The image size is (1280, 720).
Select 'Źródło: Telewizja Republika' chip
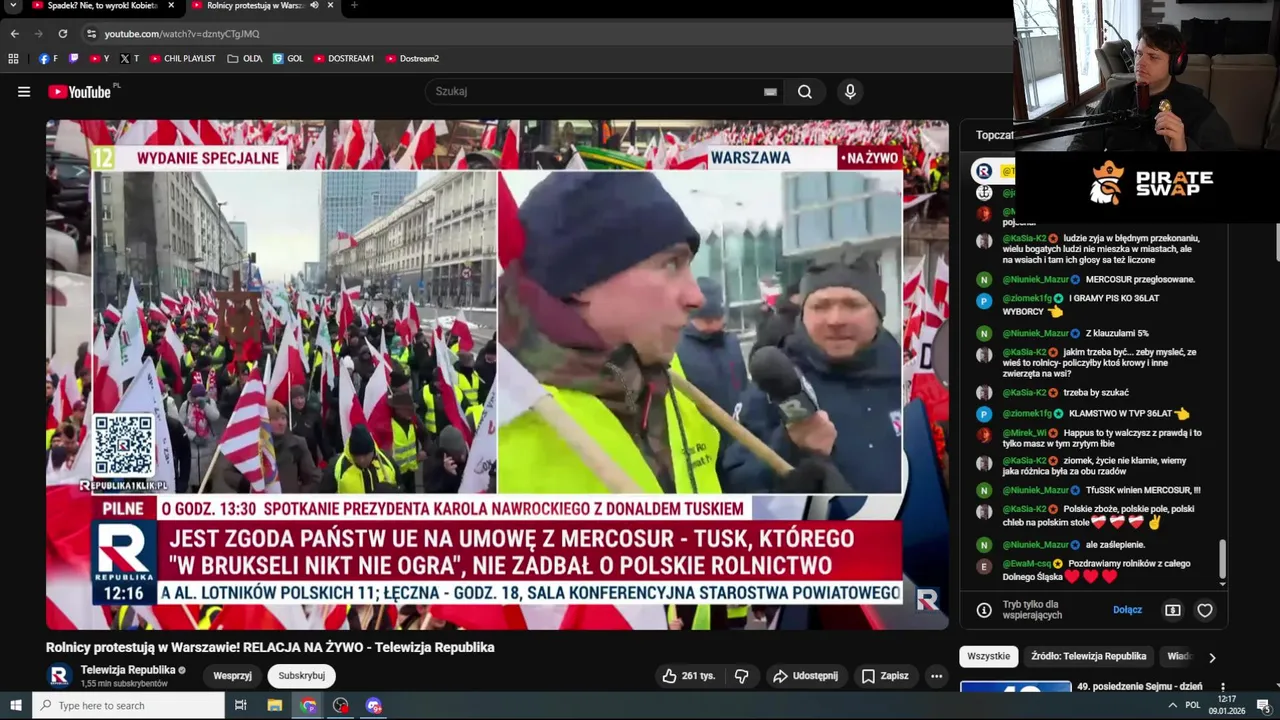coord(1089,656)
